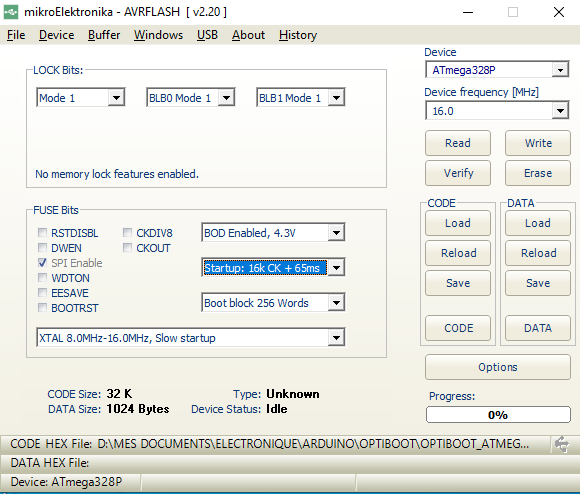The width and height of the screenshot is (580, 494).
Task: Open the Device ATmega328P dropdown
Action: pyautogui.click(x=497, y=70)
